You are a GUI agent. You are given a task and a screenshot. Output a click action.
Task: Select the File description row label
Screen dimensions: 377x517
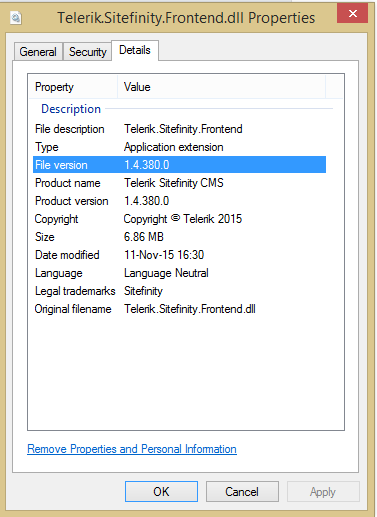pyautogui.click(x=70, y=129)
